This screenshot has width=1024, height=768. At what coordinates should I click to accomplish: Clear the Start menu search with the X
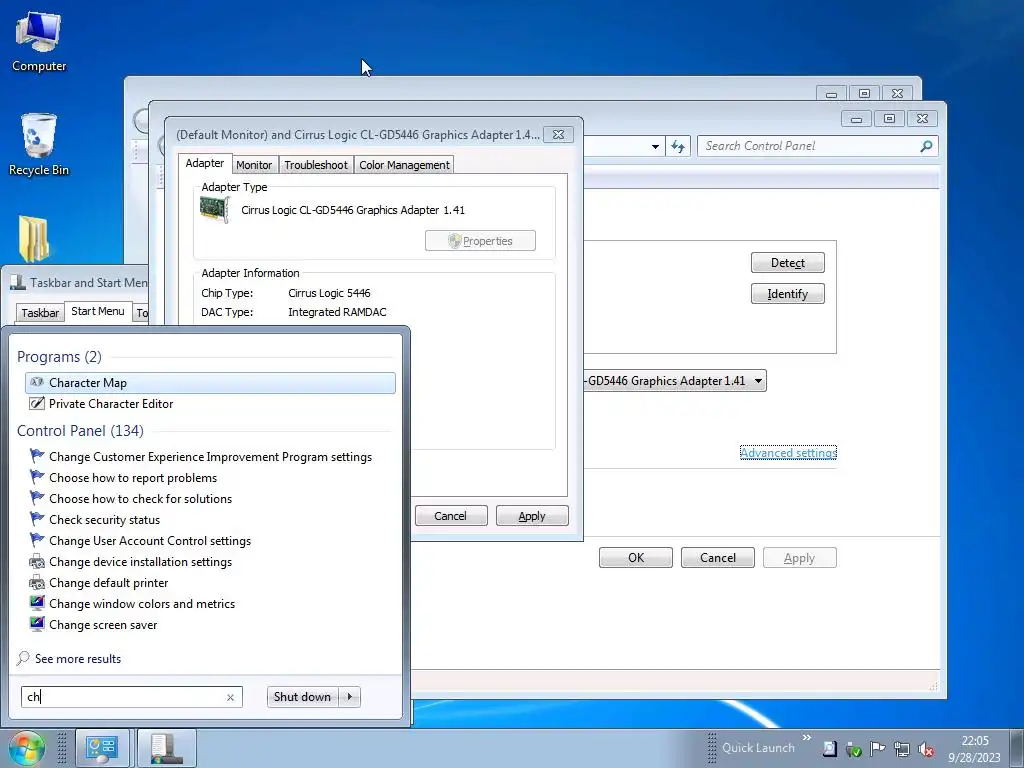[230, 697]
